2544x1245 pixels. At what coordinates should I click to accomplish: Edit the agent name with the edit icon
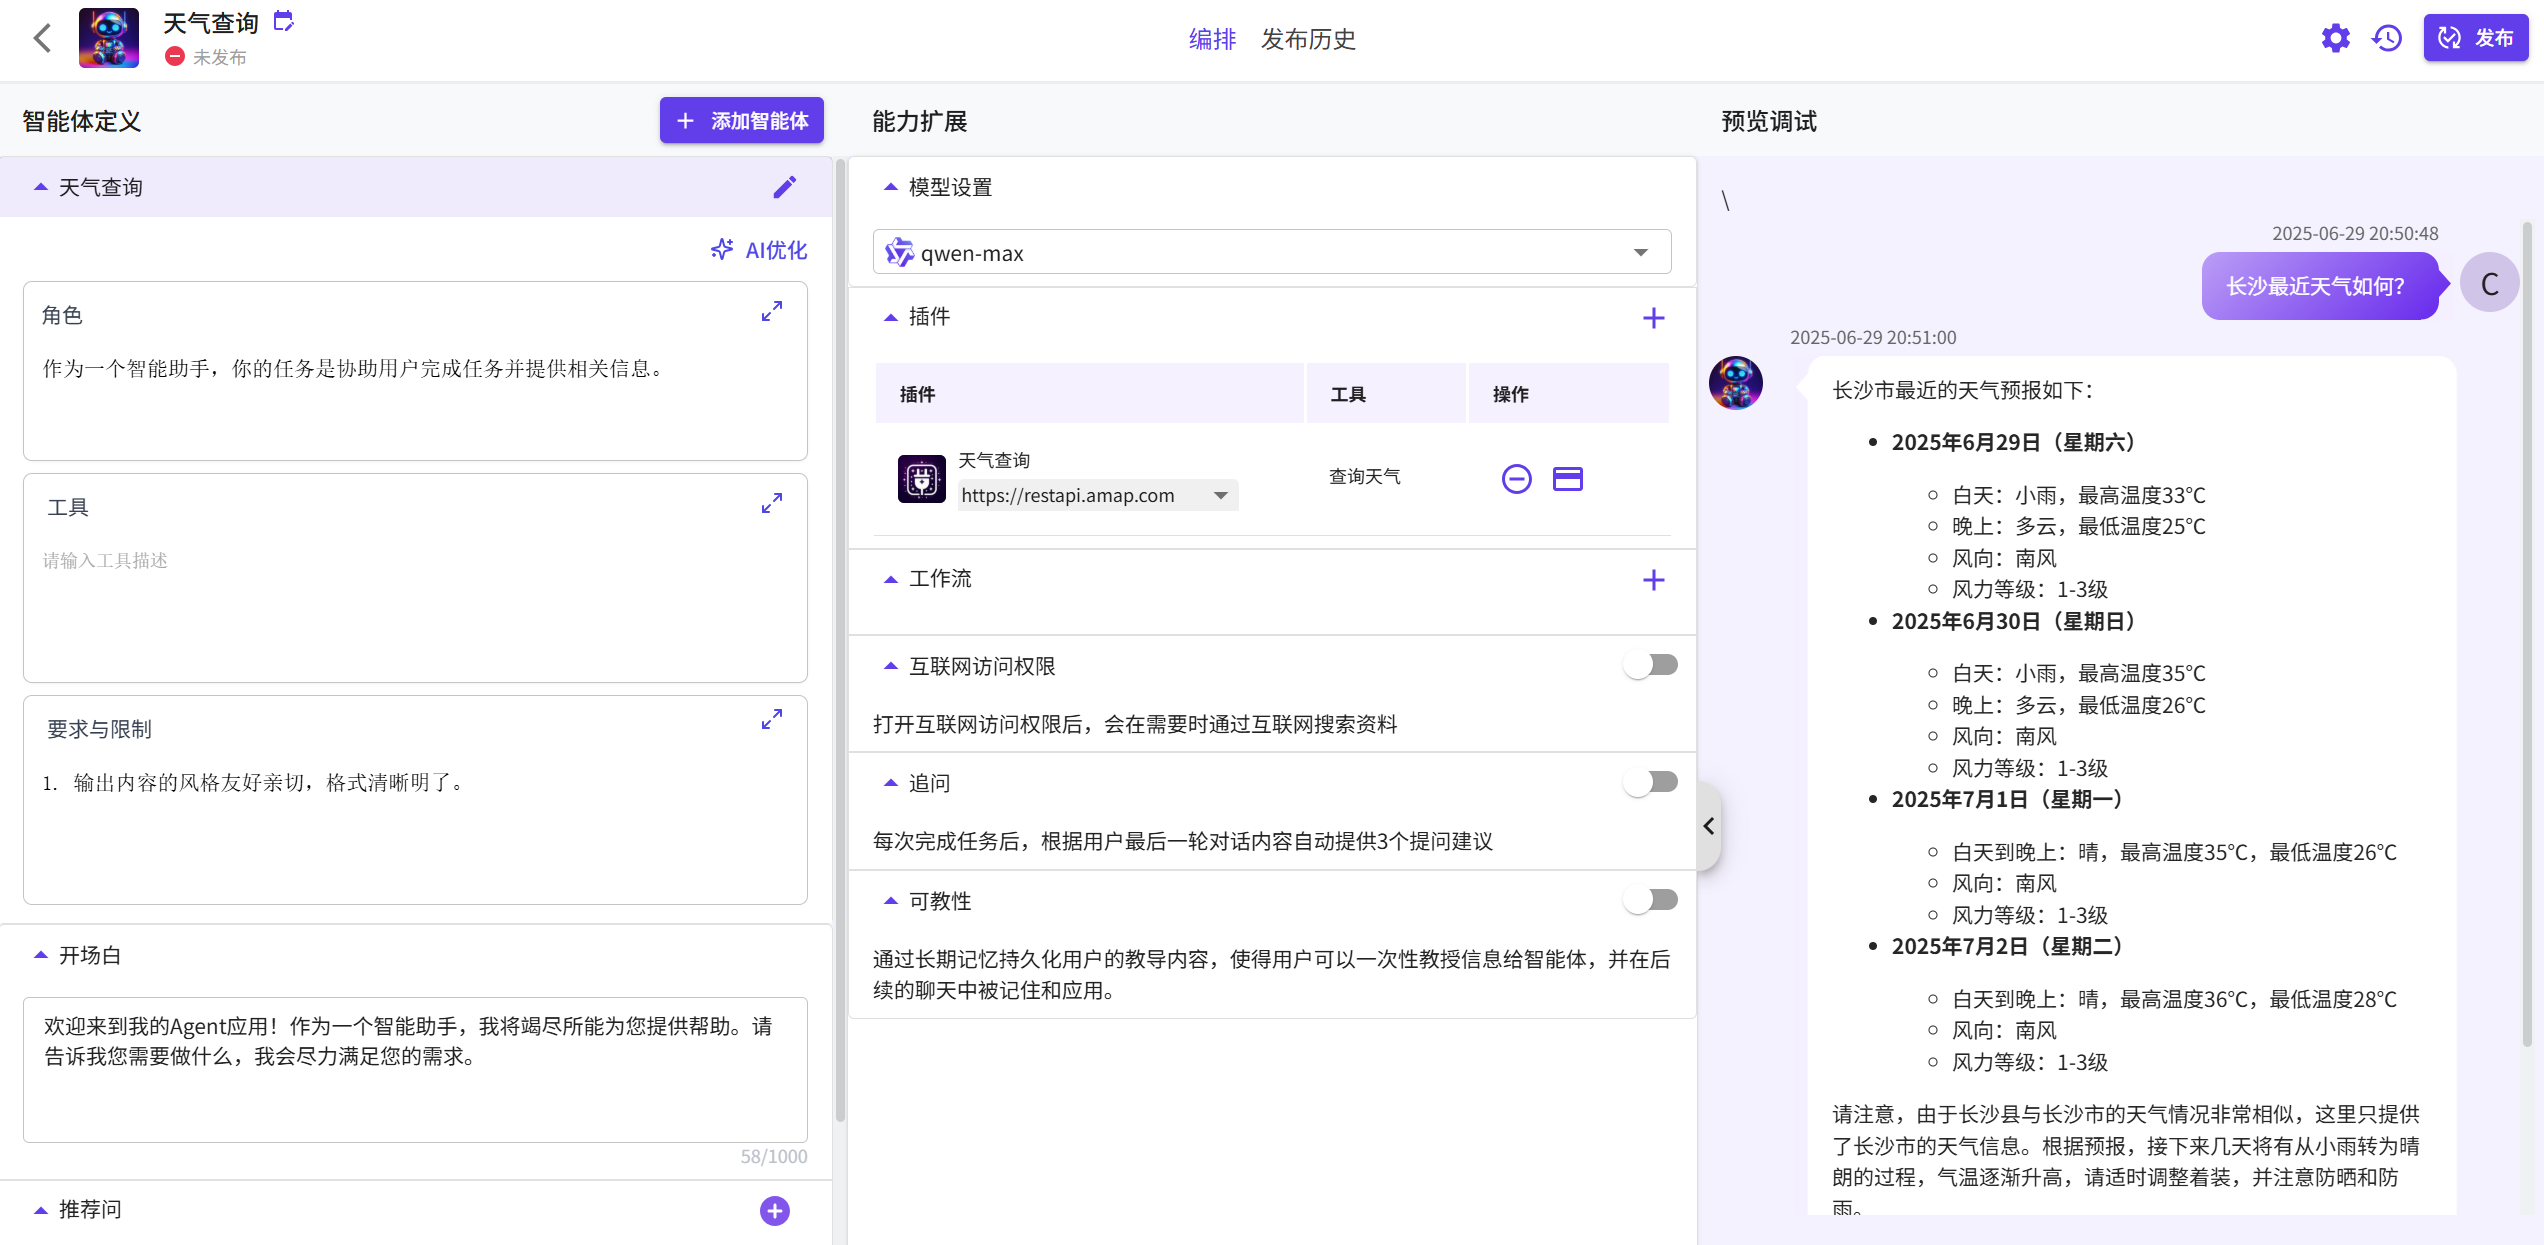click(x=284, y=21)
